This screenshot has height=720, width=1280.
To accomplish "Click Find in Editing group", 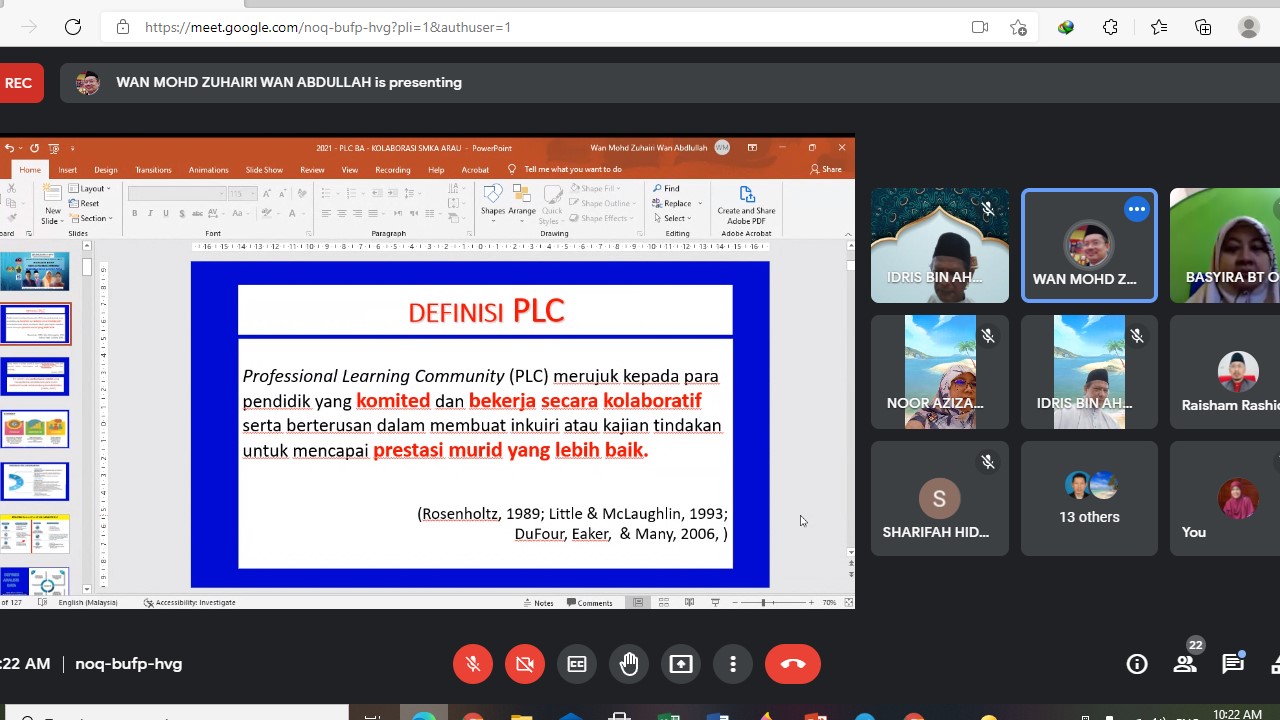I will (x=667, y=188).
